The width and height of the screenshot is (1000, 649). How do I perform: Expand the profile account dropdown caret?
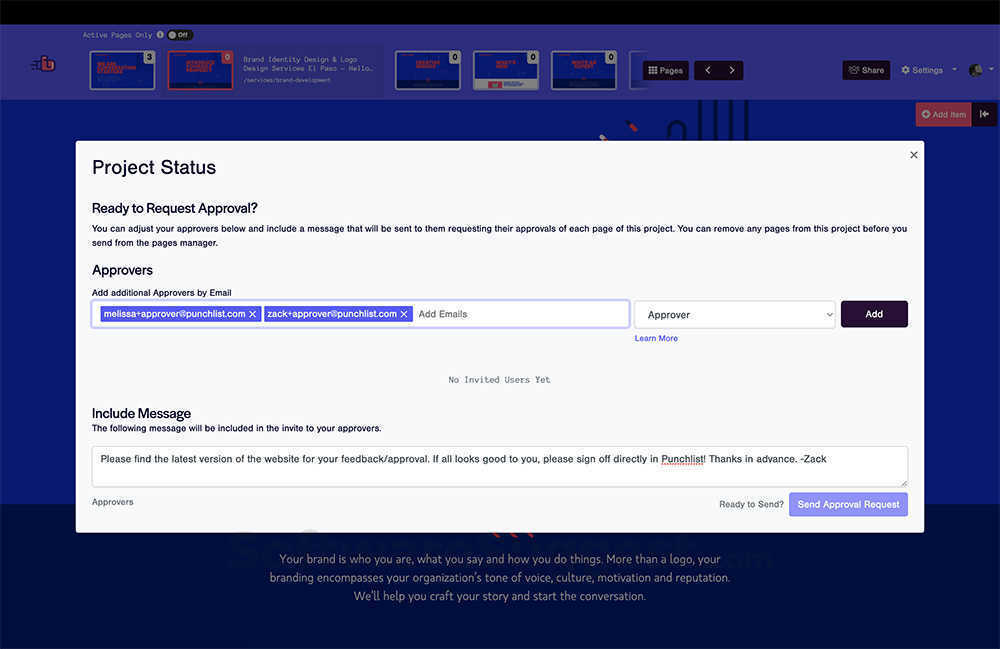tap(991, 70)
